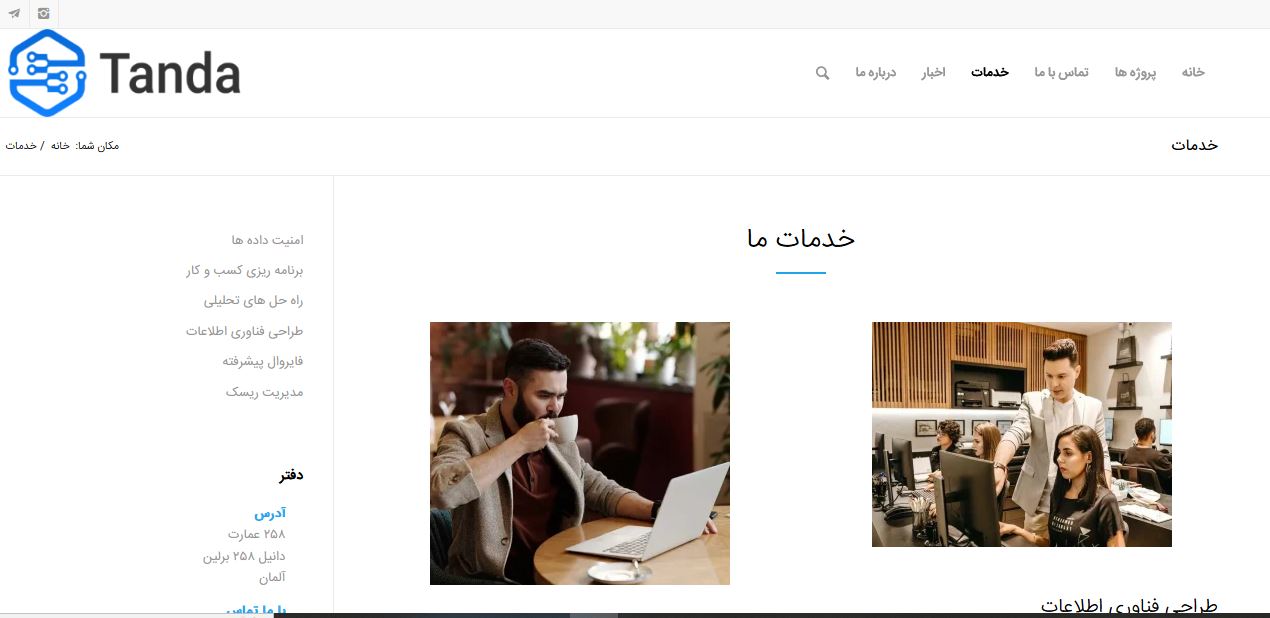Select the خدمات menu item
The width and height of the screenshot is (1270, 618).
[x=989, y=72]
